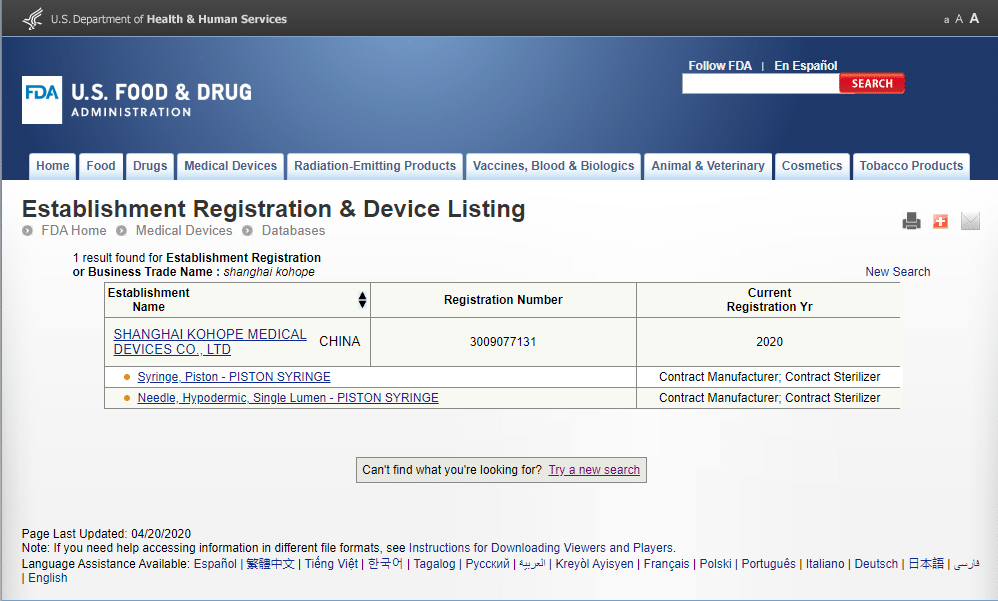Image resolution: width=998 pixels, height=601 pixels.
Task: Select 日本語 language assistance
Action: (x=926, y=564)
